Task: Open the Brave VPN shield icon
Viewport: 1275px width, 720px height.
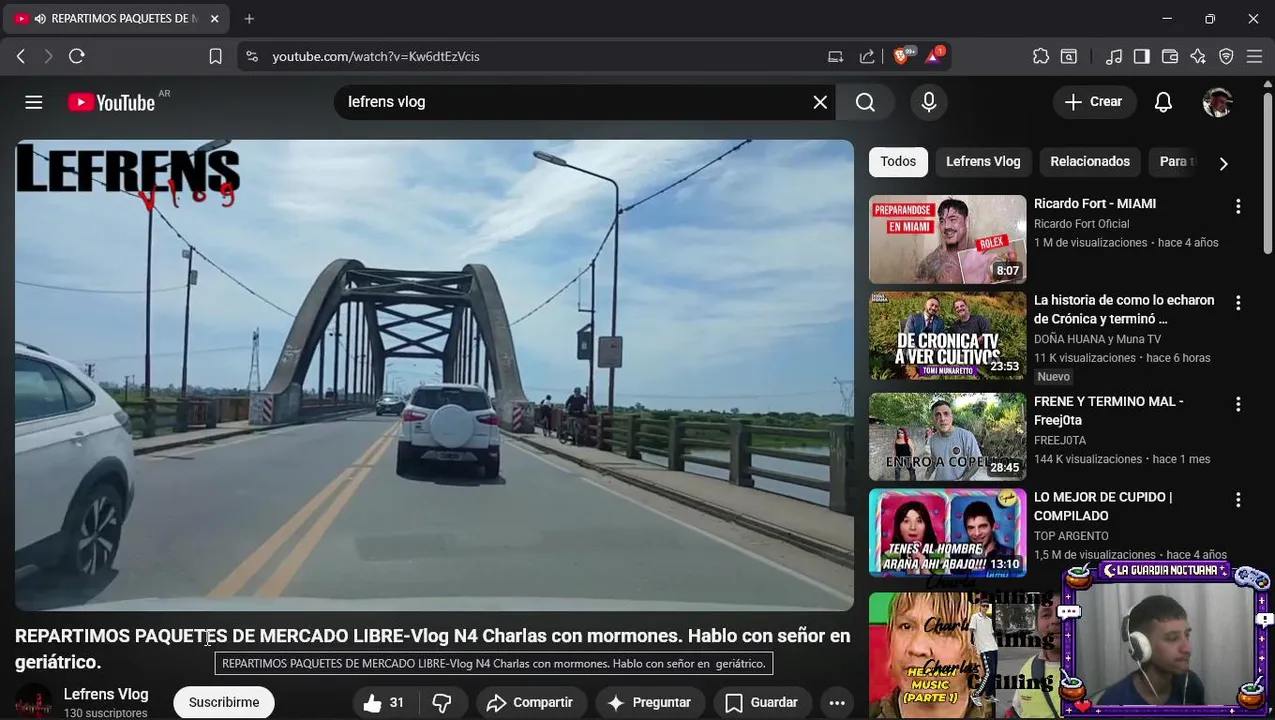Action: (1226, 57)
